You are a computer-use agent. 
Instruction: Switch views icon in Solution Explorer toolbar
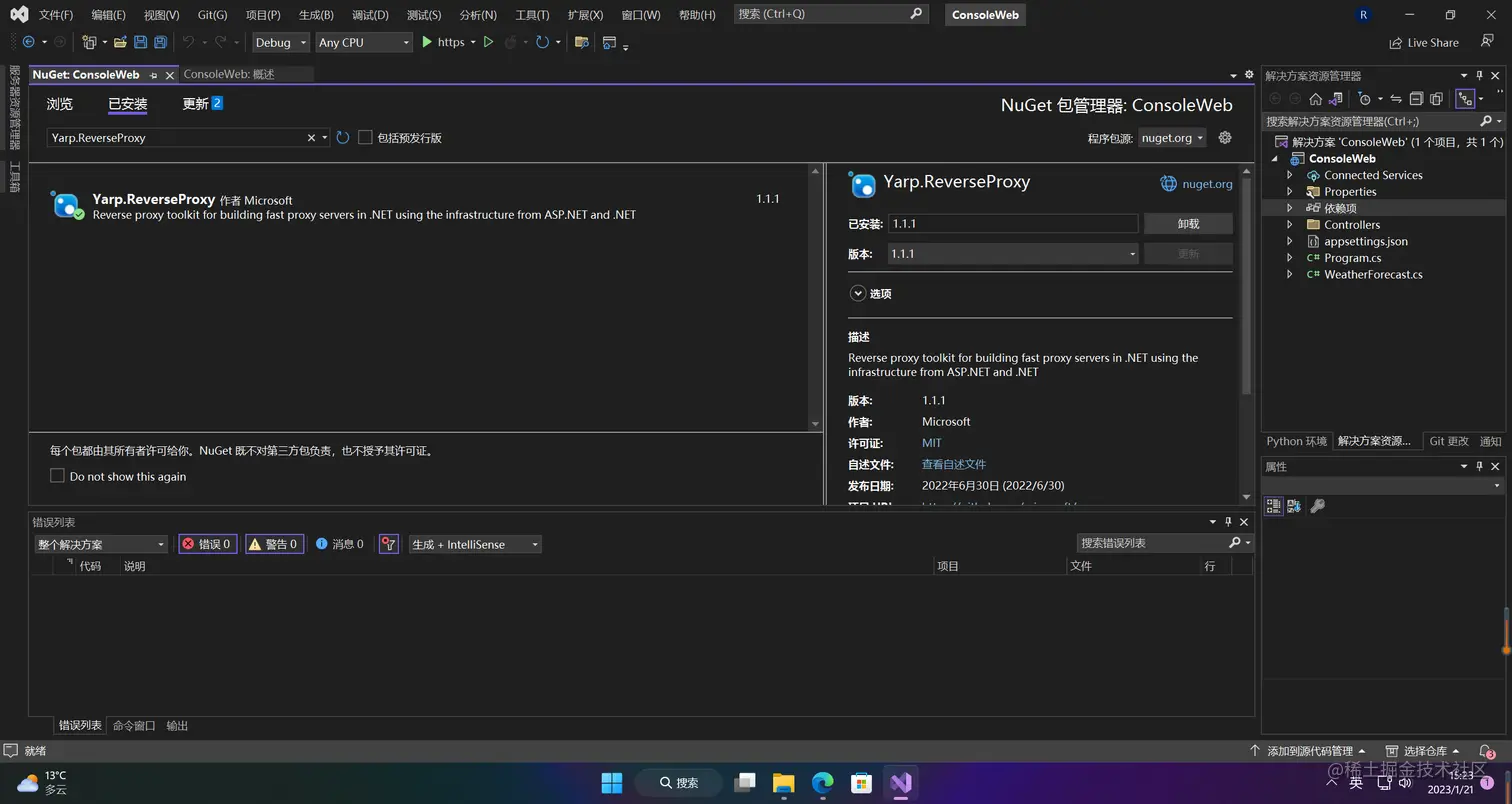[x=1335, y=98]
